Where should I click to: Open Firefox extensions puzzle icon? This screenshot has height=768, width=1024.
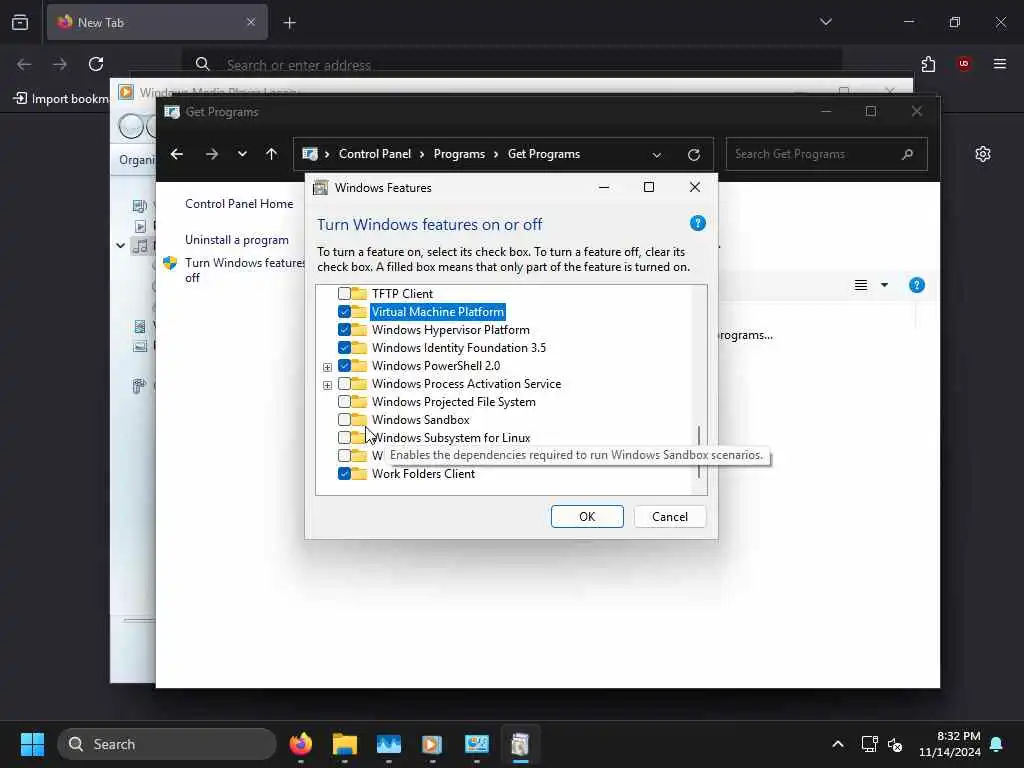928,64
